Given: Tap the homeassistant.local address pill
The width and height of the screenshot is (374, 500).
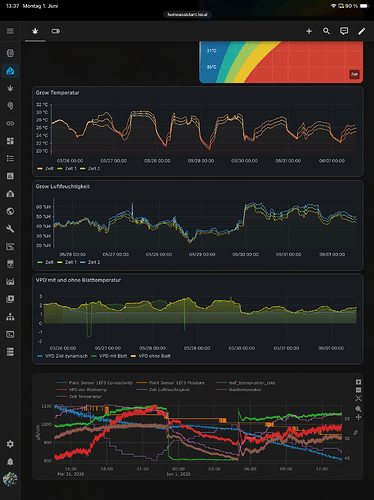Looking at the screenshot, I should [x=187, y=14].
